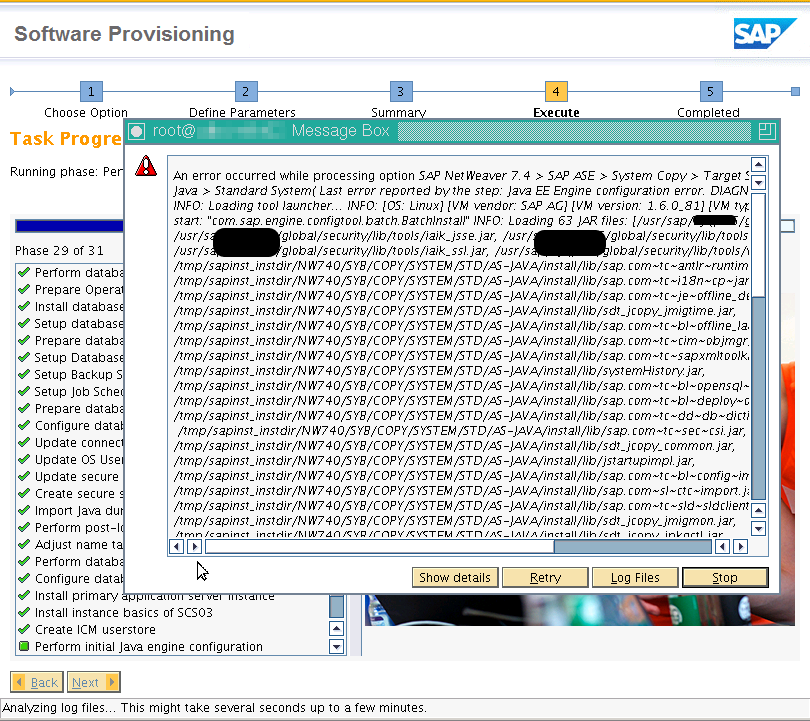Viewport: 810px width, 721px height.
Task: Retry the failed installation step
Action: tap(545, 577)
